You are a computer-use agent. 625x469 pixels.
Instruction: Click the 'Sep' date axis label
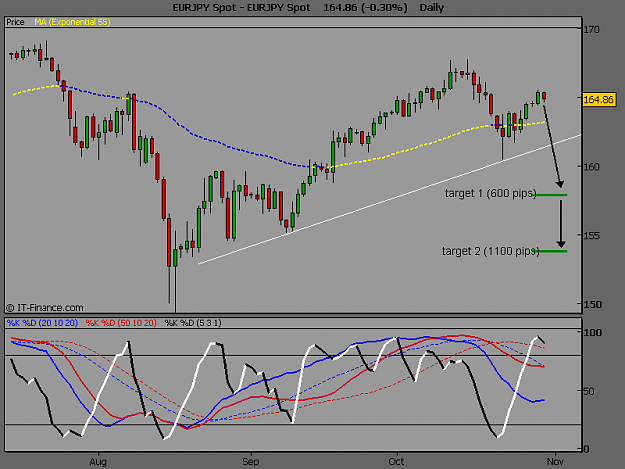(251, 462)
